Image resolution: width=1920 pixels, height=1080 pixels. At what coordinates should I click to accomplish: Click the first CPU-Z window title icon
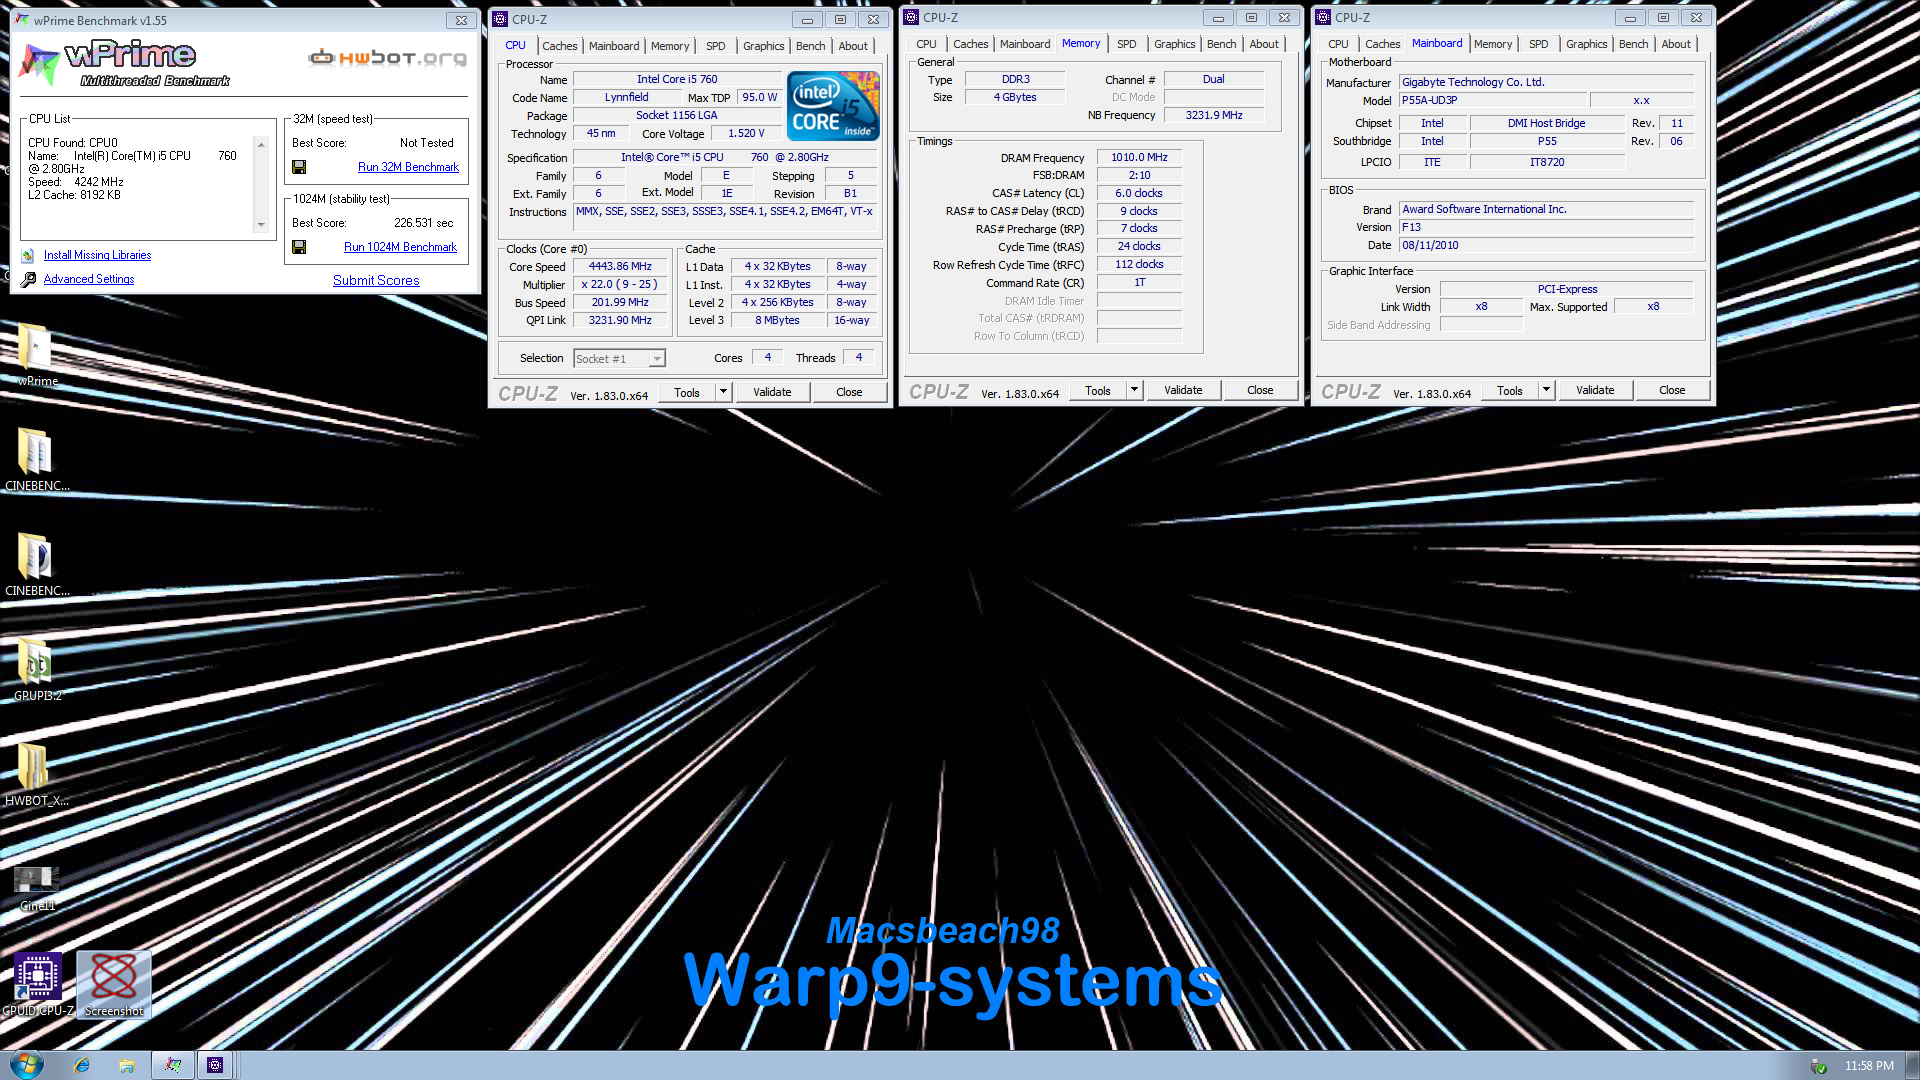click(501, 19)
